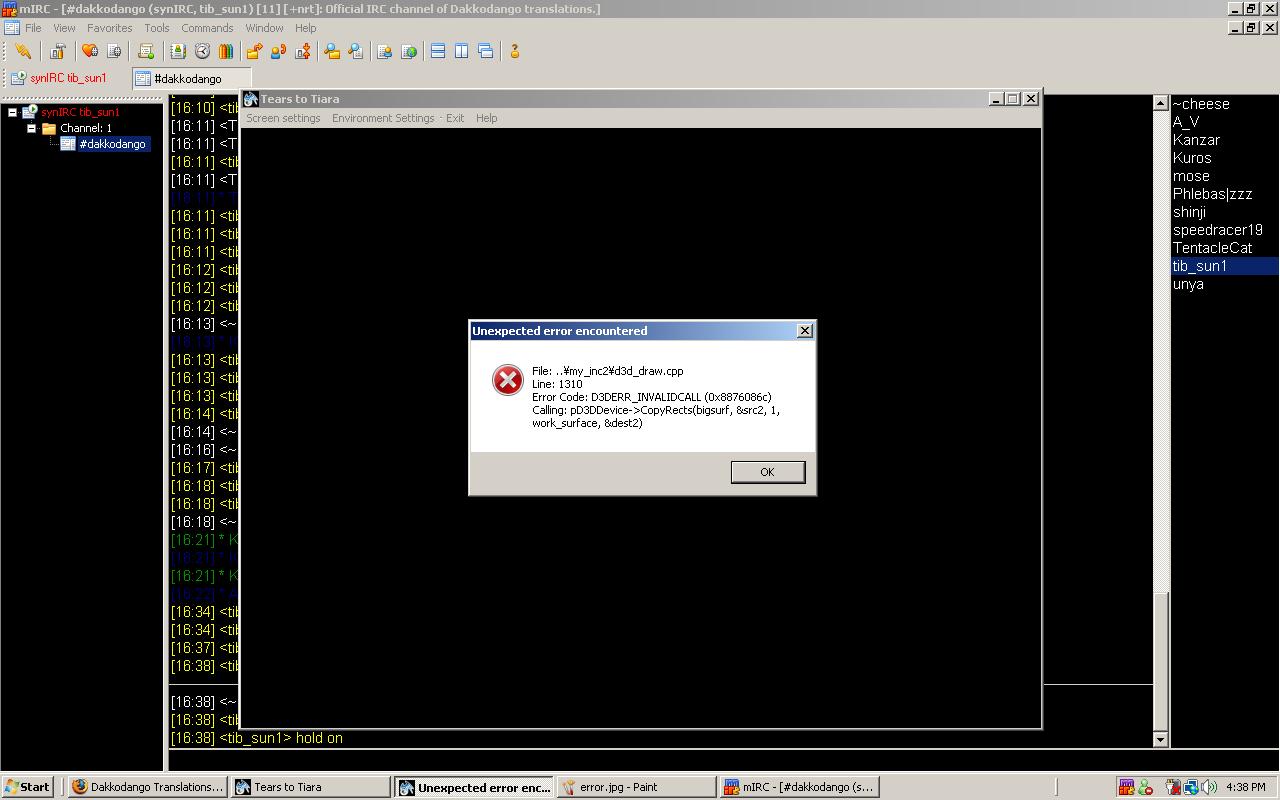Select unya in the nick list
1280x800 pixels.
click(1188, 284)
